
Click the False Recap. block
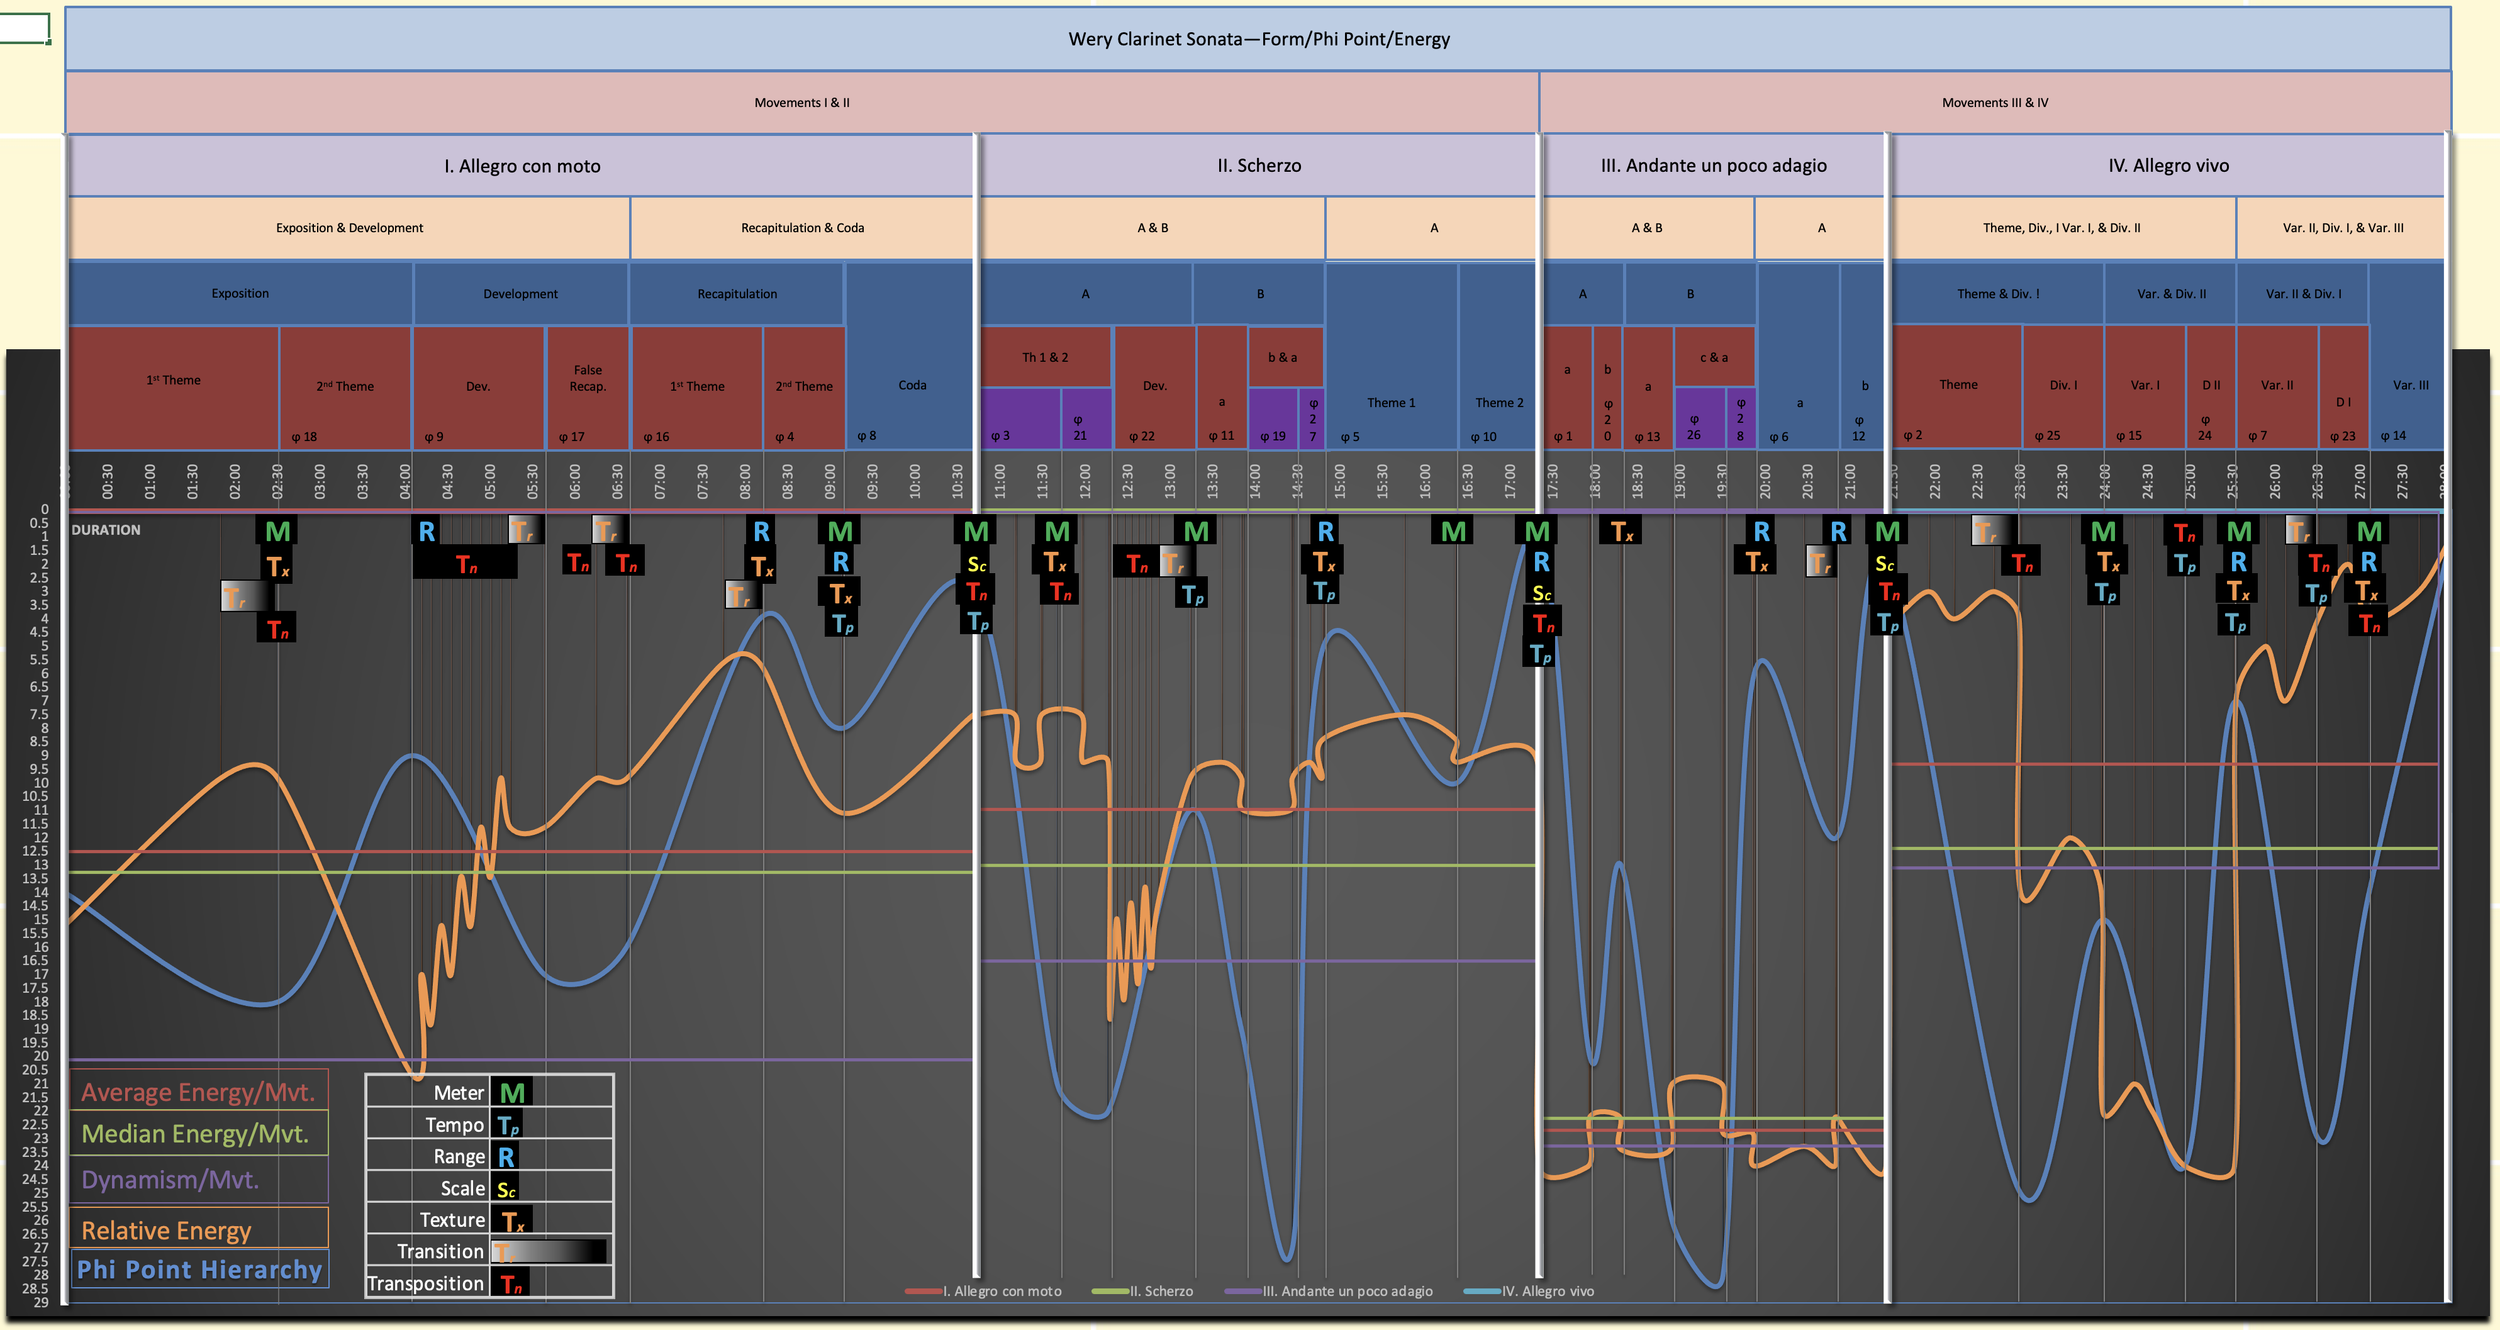pos(587,388)
